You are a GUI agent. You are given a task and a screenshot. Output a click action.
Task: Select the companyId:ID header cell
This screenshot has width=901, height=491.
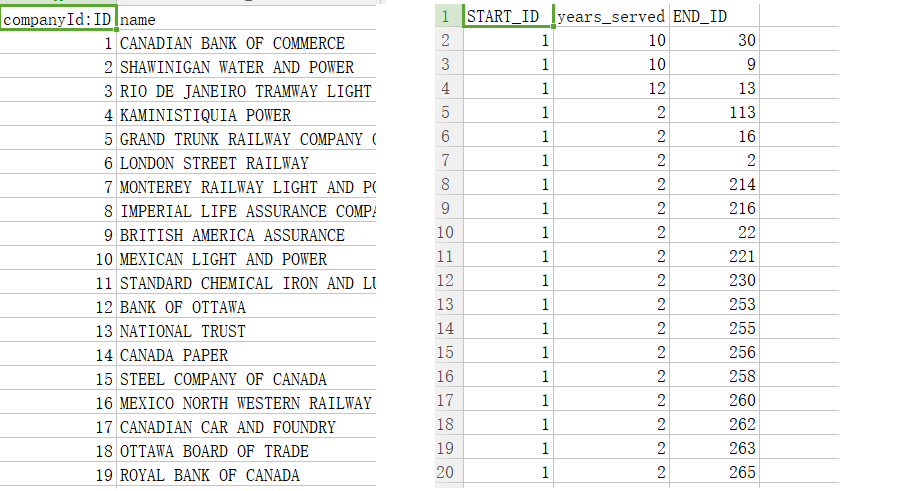[x=58, y=18]
